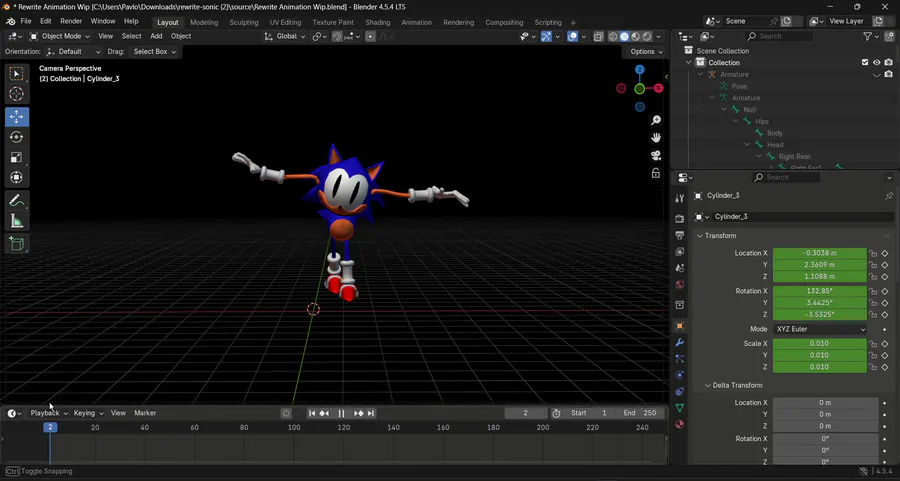This screenshot has height=481, width=900.
Task: Click the Scale X value field
Action: point(819,343)
